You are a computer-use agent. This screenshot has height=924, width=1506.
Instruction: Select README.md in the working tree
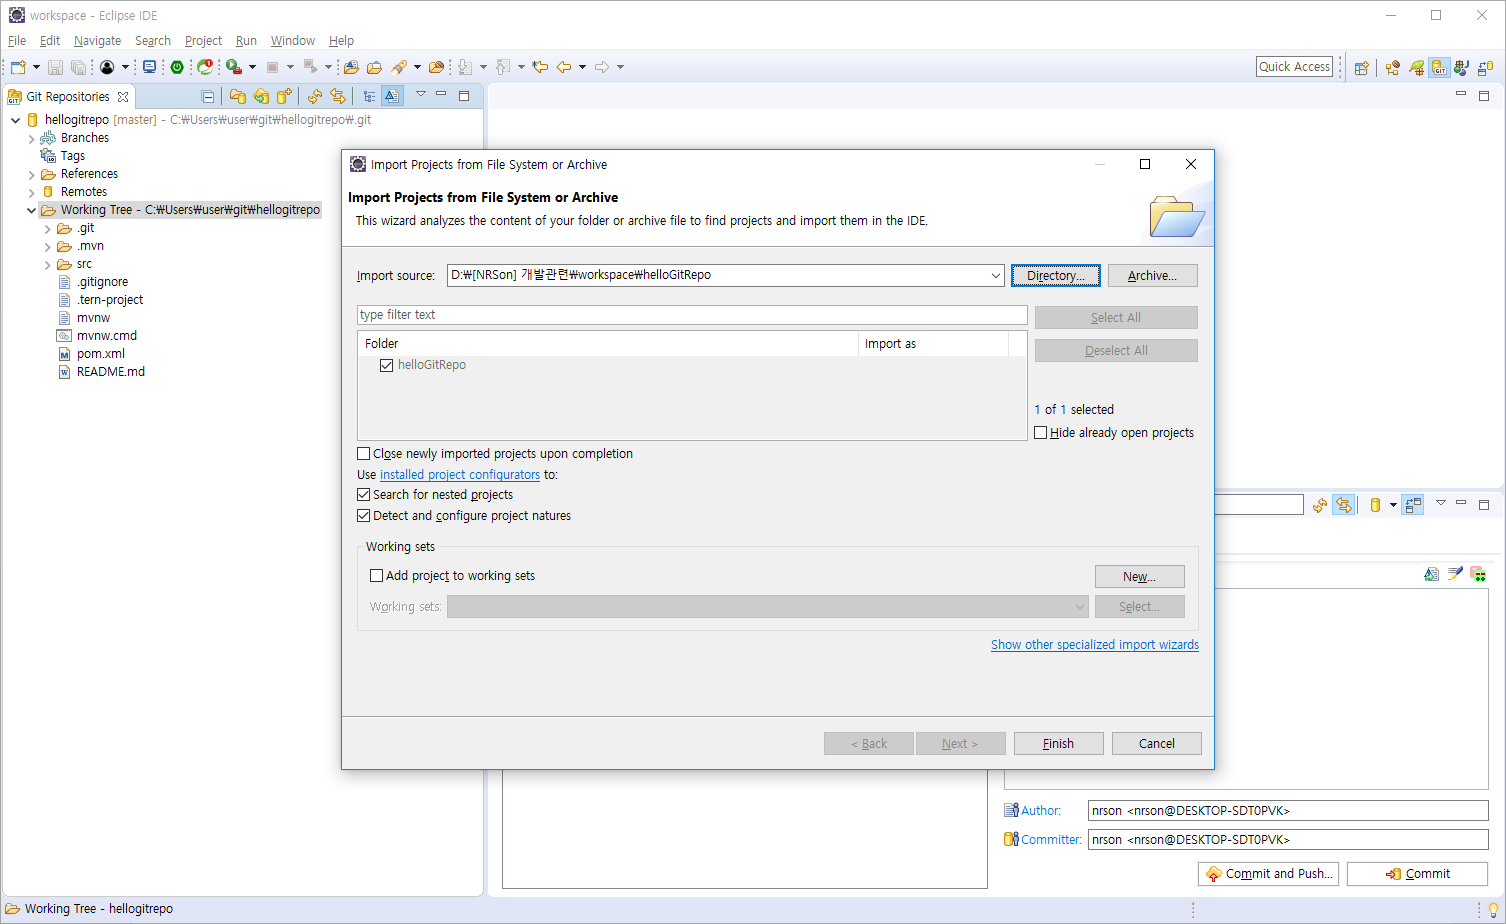pyautogui.click(x=111, y=372)
